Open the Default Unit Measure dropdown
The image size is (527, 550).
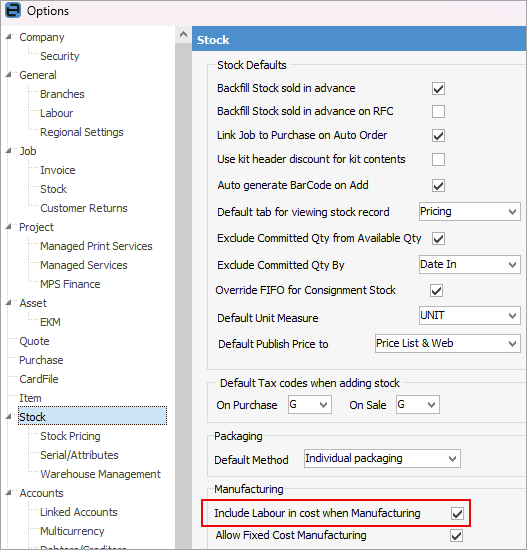click(x=469, y=315)
